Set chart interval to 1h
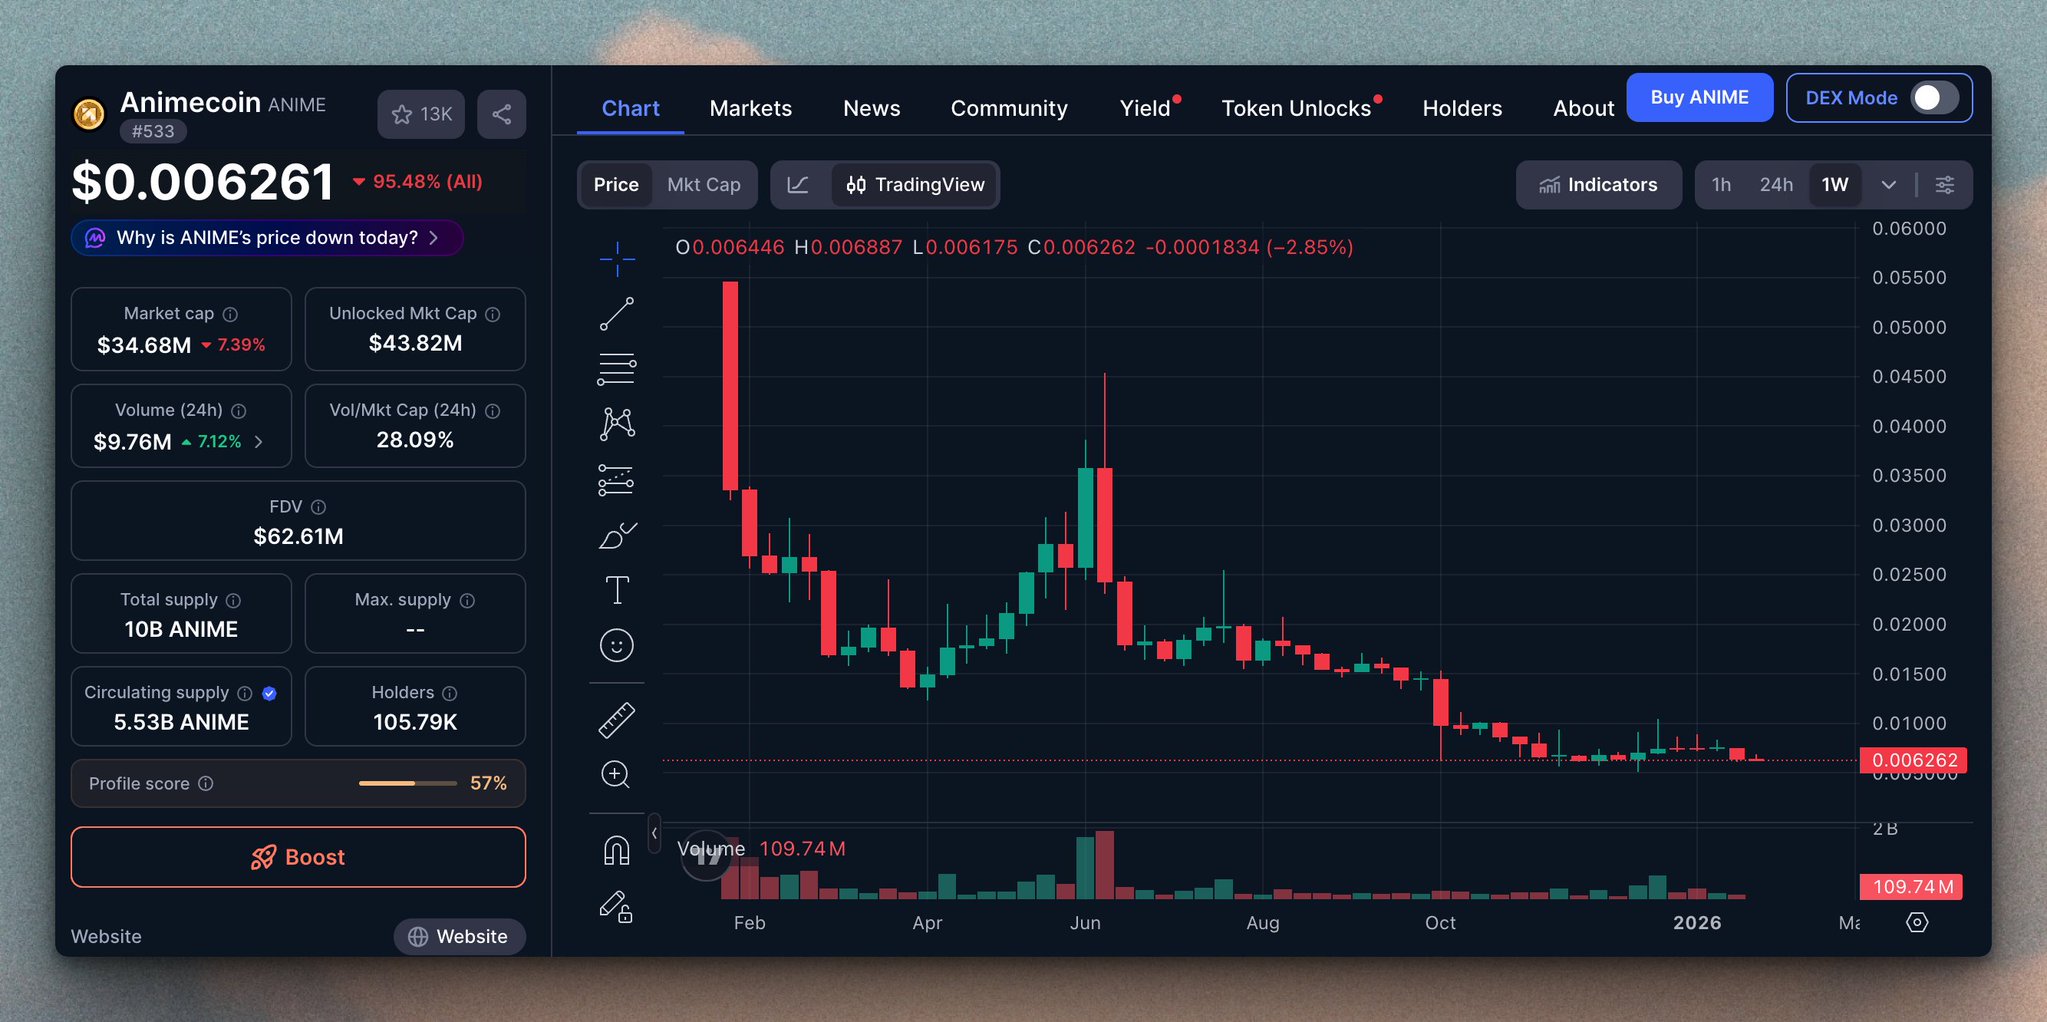The image size is (2047, 1022). (x=1721, y=185)
